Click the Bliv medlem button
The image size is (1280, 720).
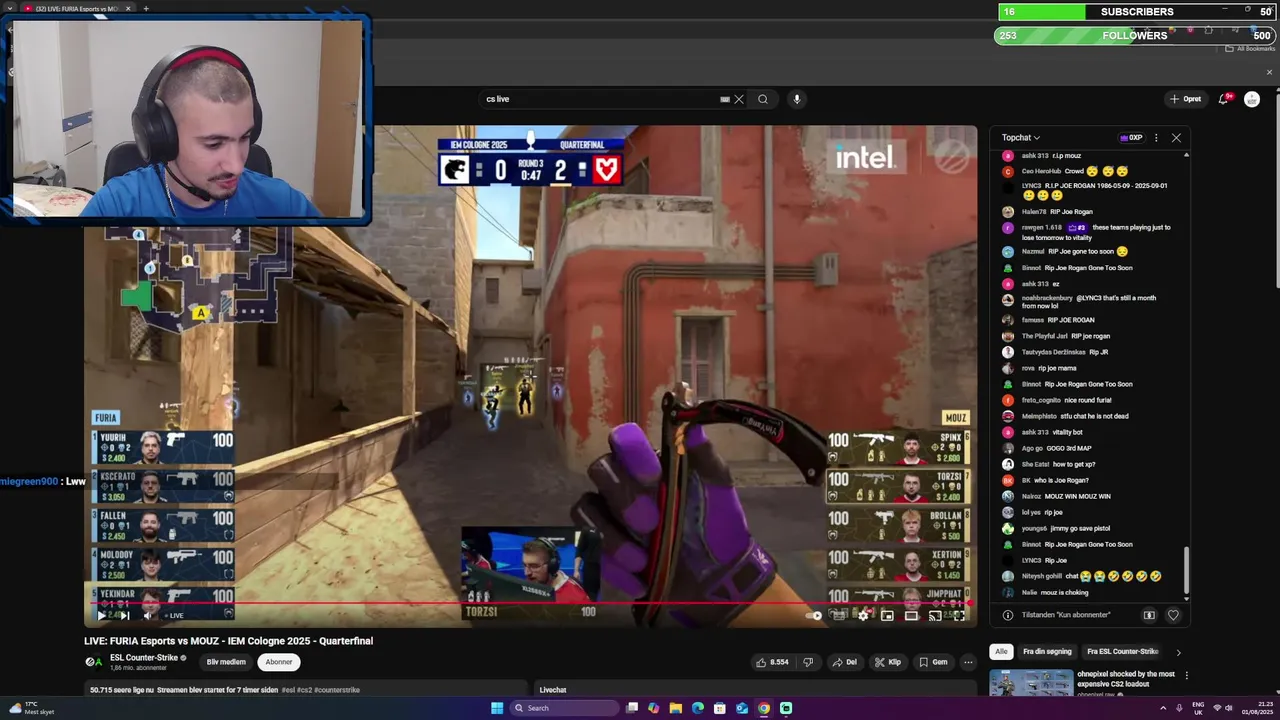pos(226,662)
